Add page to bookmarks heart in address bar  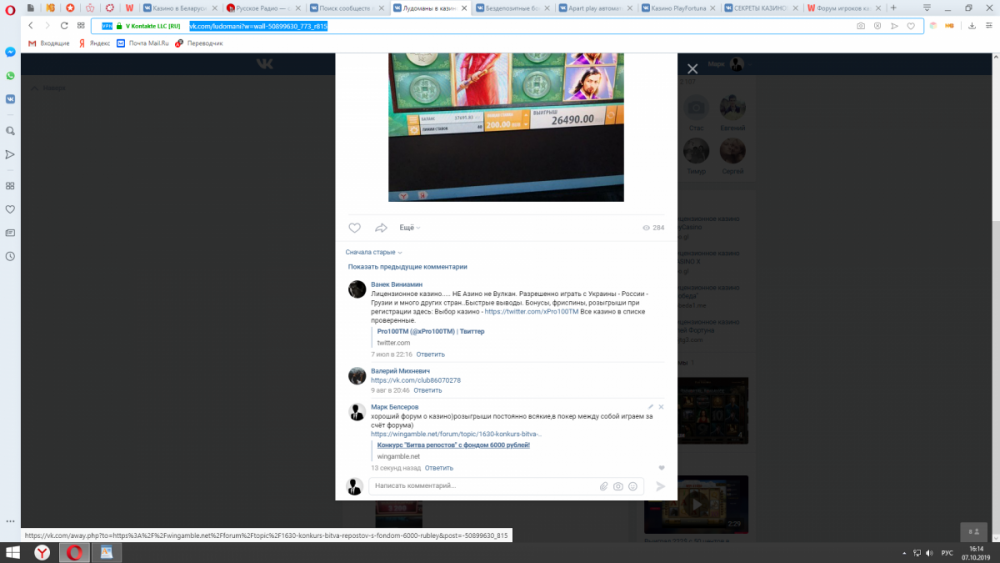tap(911, 26)
